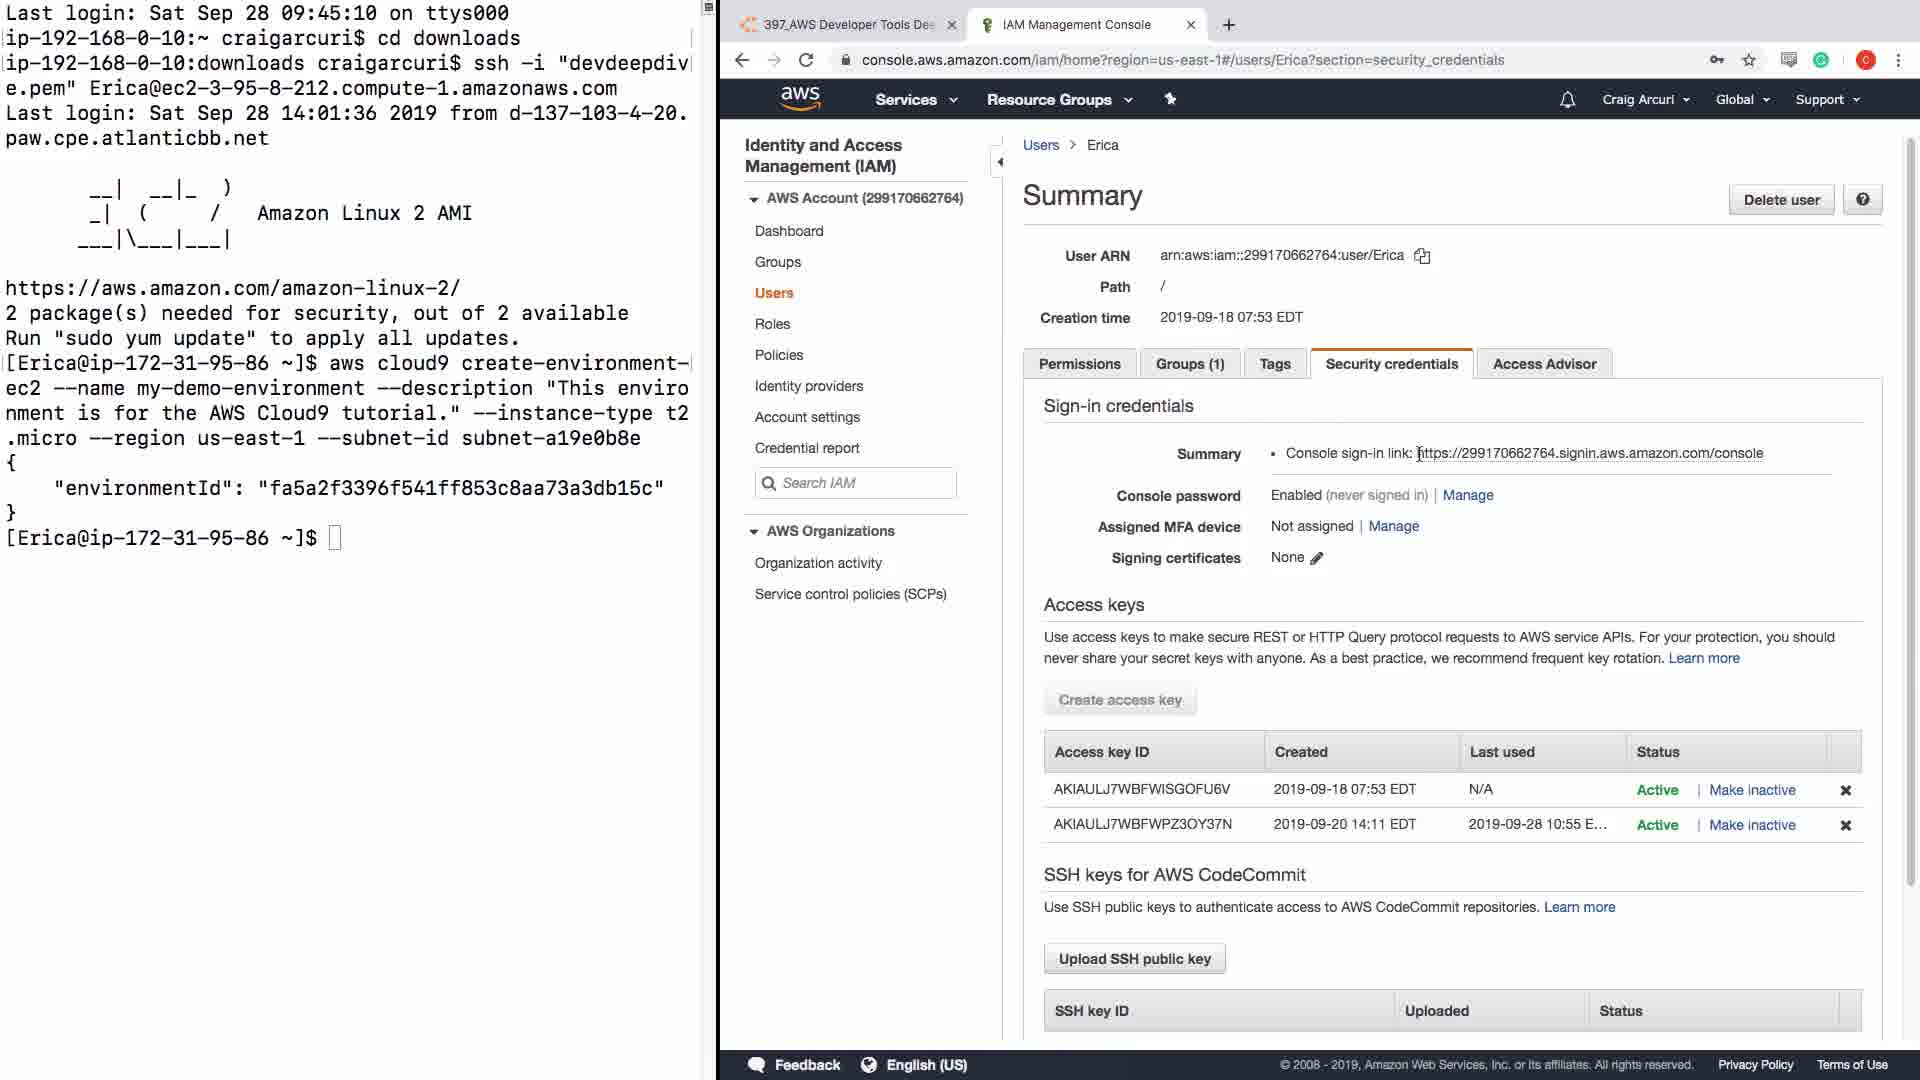Bookmark page with star icon in address bar
The image size is (1920, 1080).
1748,60
